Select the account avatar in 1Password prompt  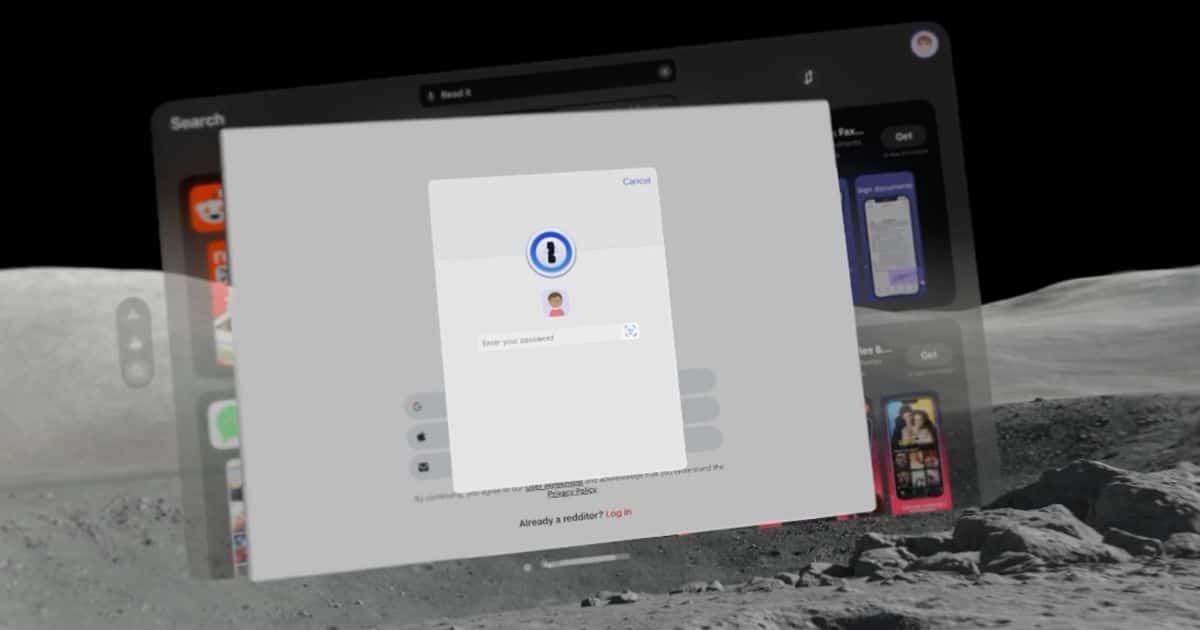pos(556,303)
